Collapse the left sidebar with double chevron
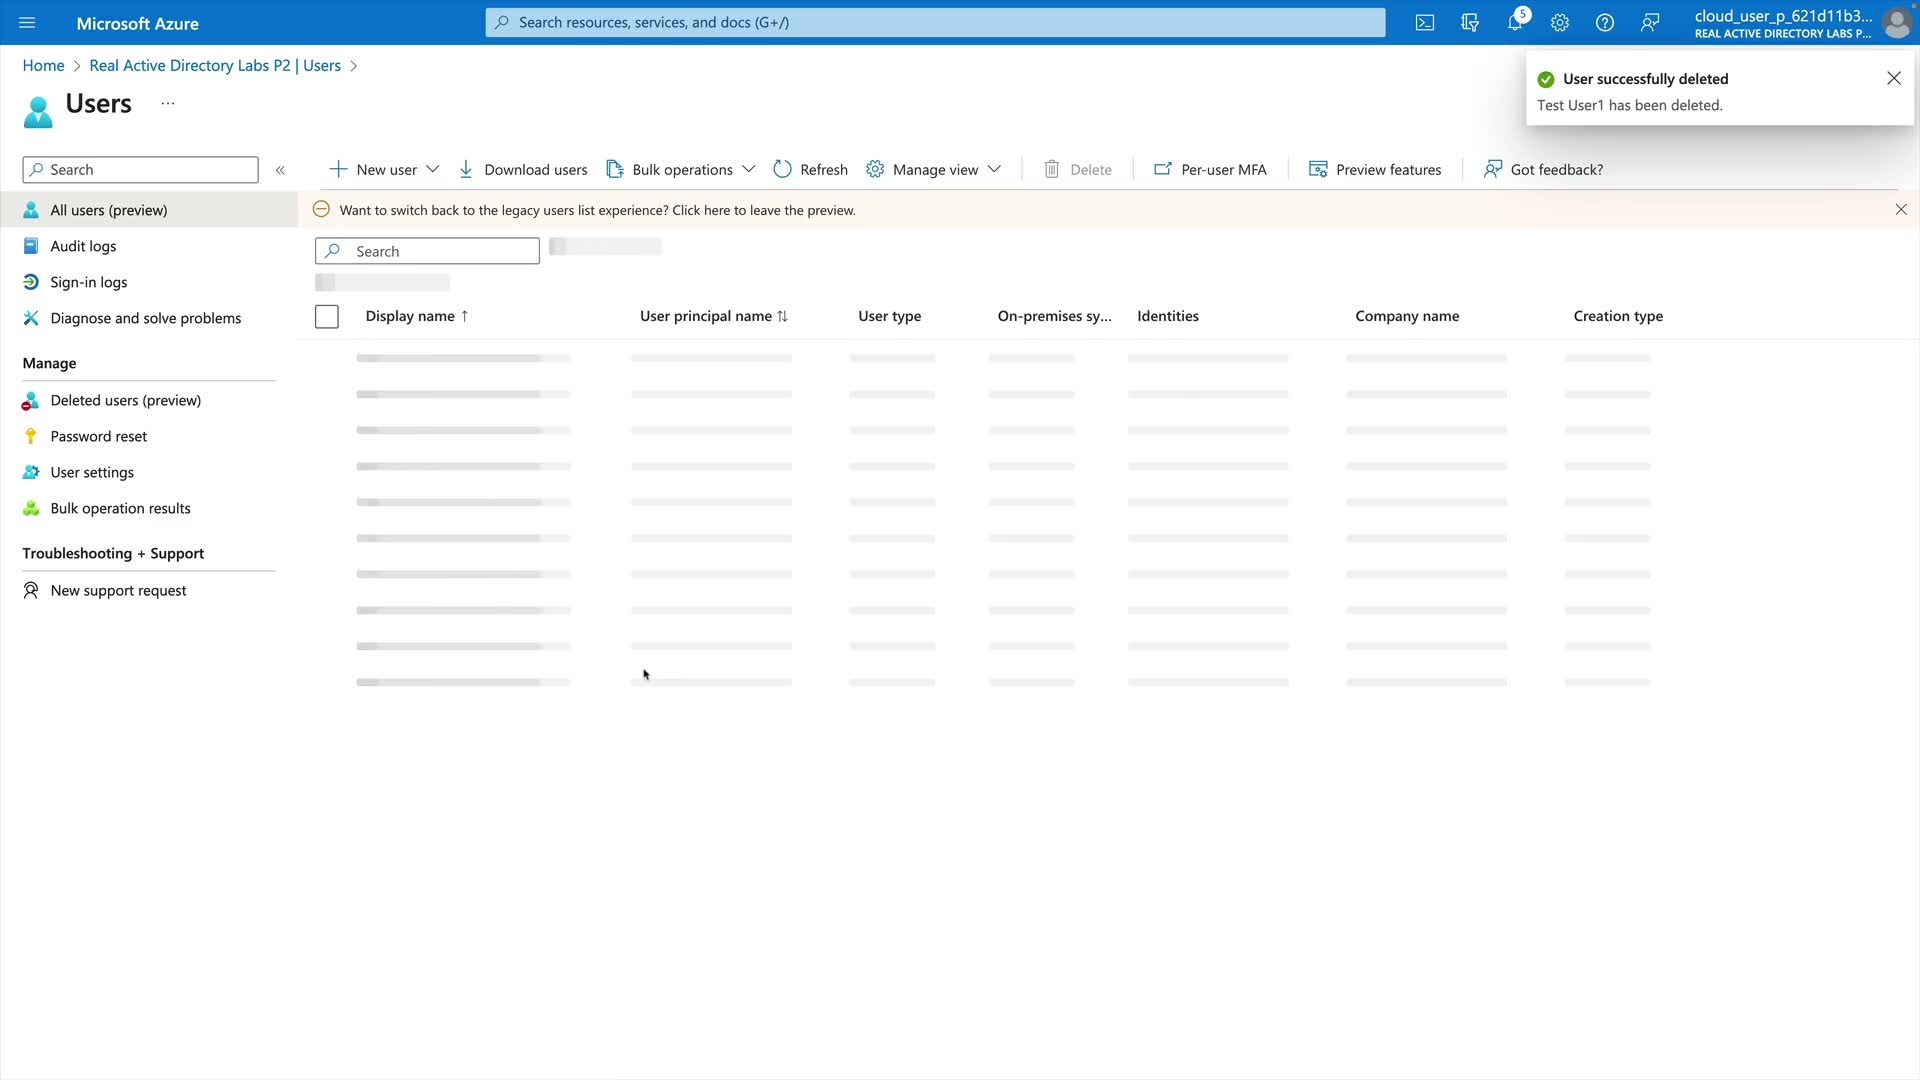The width and height of the screenshot is (1920, 1080). click(x=280, y=170)
